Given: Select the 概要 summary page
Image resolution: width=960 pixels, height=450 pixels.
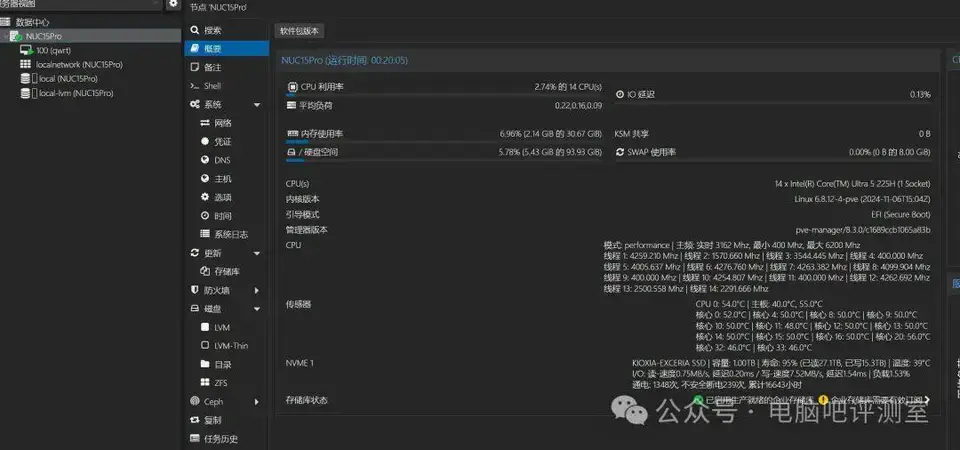Looking at the screenshot, I should (x=227, y=48).
